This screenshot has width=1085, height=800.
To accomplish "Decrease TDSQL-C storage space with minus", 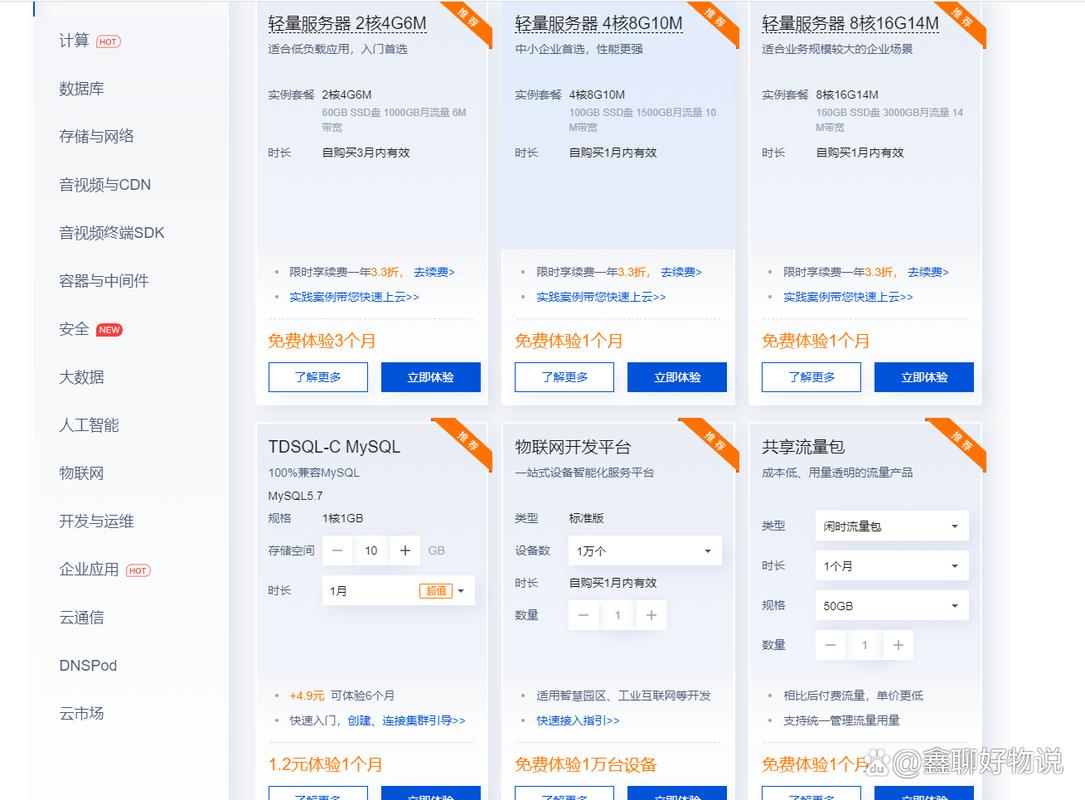I will coord(337,551).
